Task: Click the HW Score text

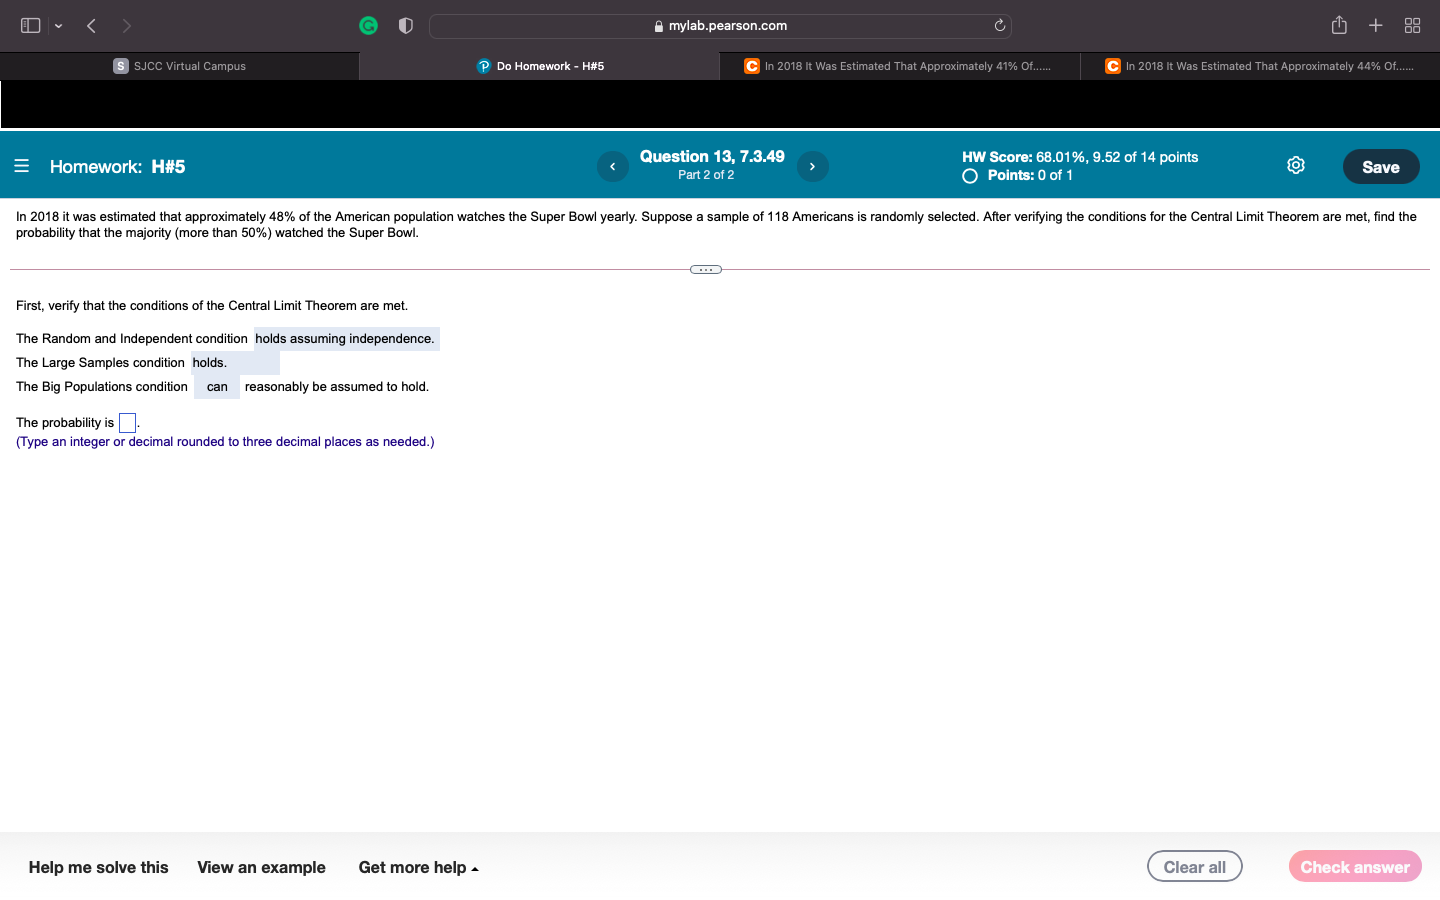Action: (1080, 157)
